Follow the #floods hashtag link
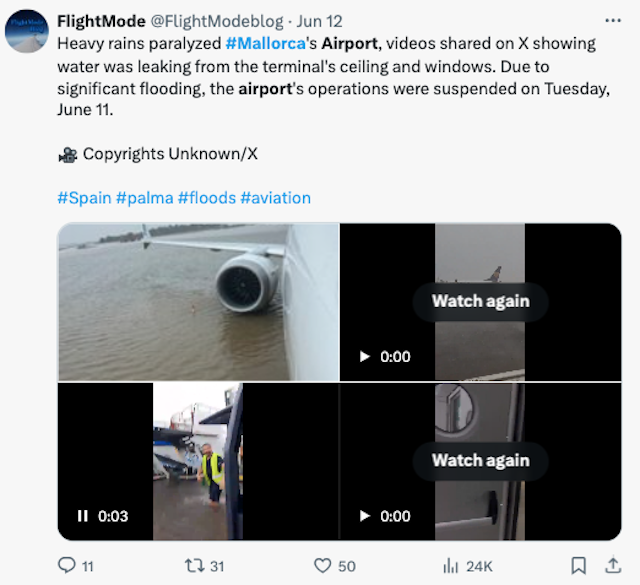 (x=206, y=198)
